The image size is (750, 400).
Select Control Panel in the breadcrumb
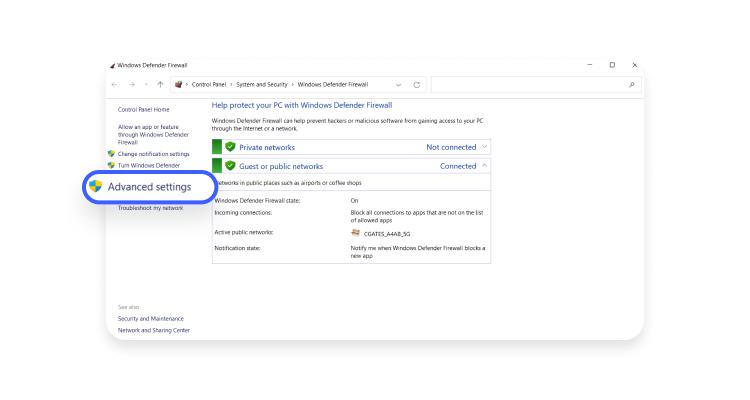coord(209,85)
